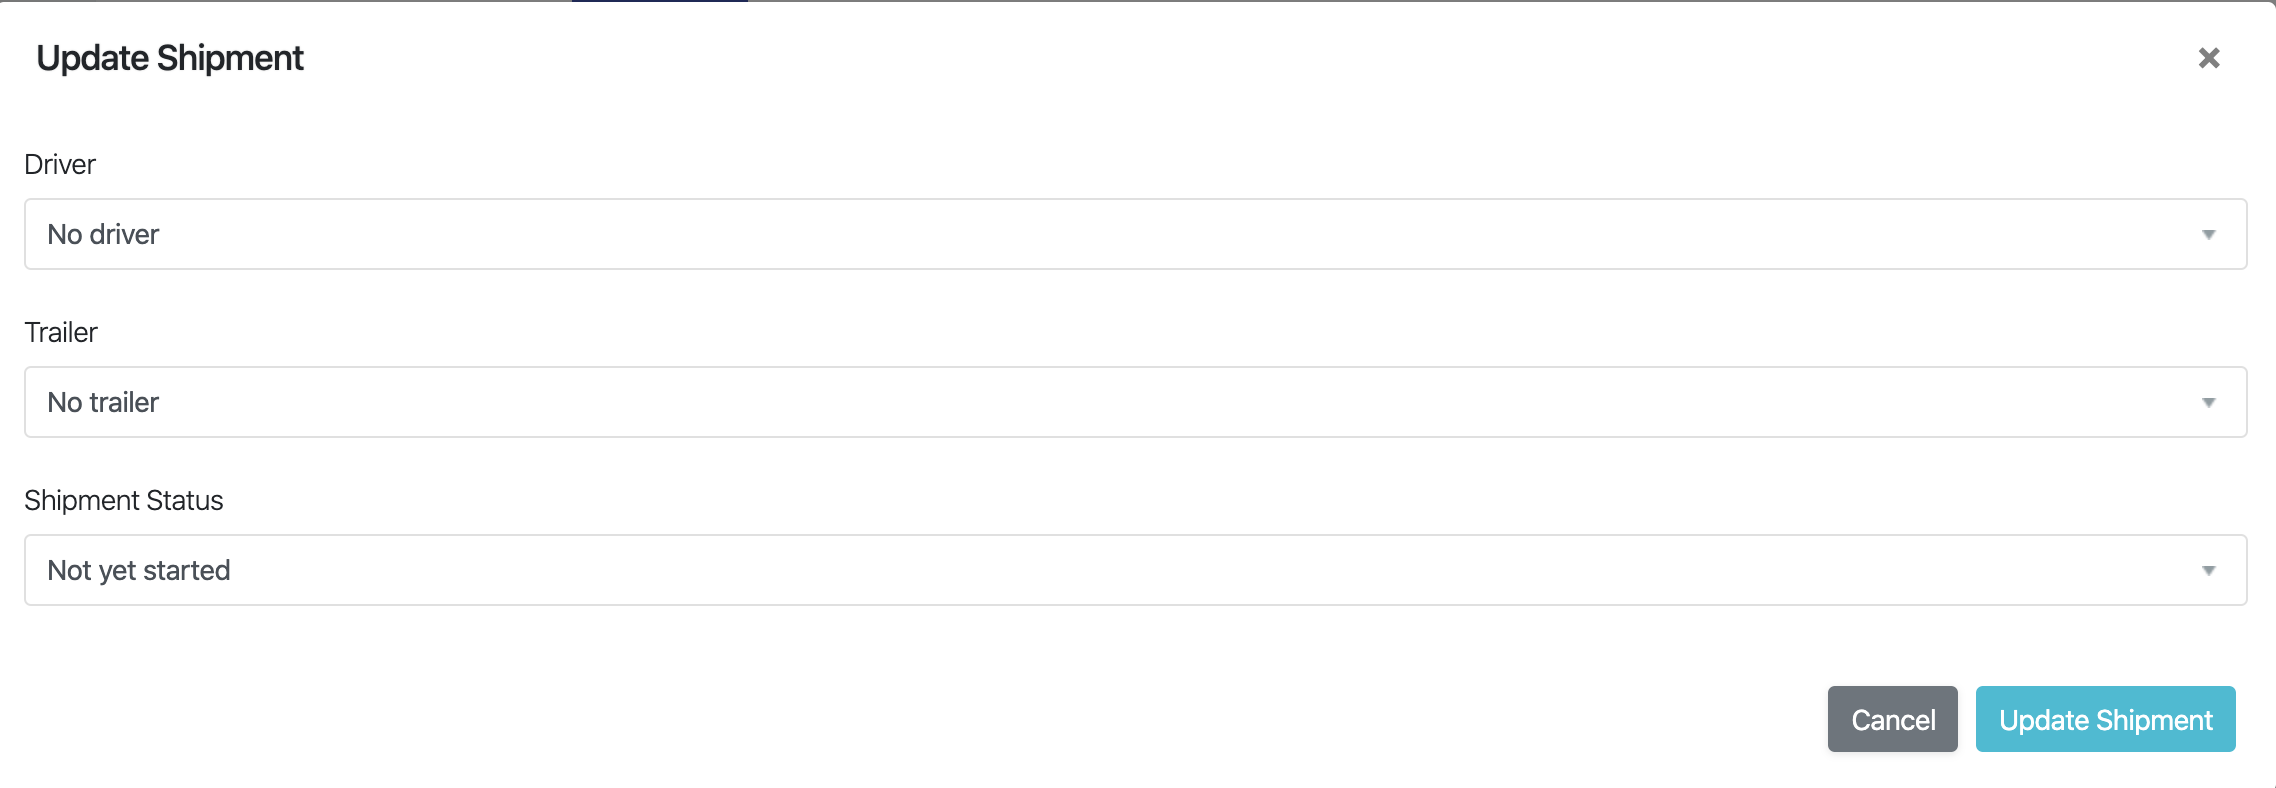Click the blue Update Shipment button
This screenshot has width=2276, height=788.
pos(2105,719)
